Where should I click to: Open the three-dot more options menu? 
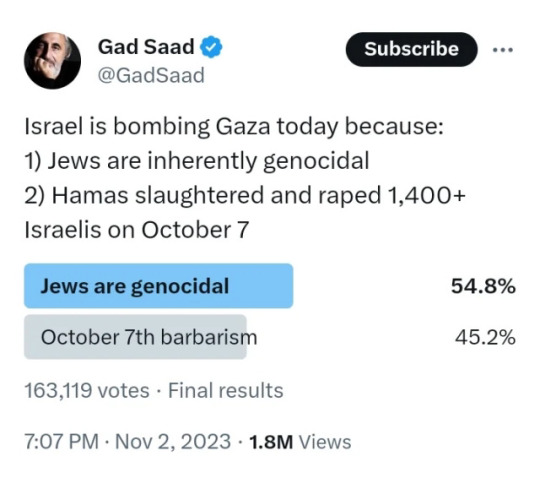[x=503, y=50]
